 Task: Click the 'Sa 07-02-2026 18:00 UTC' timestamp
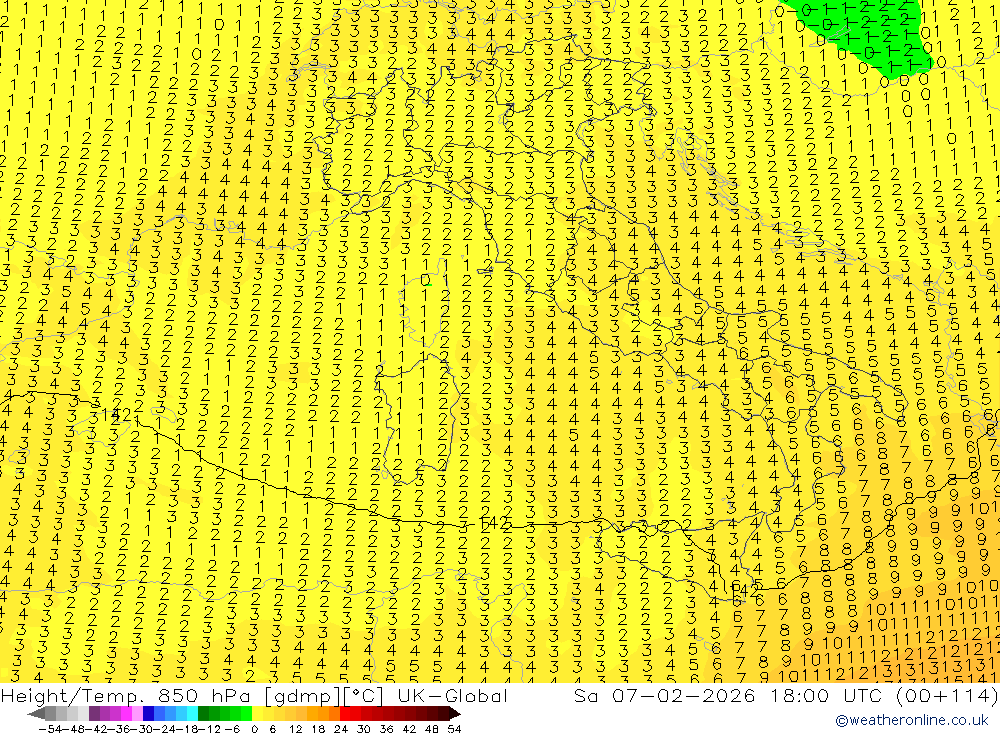pos(726,695)
